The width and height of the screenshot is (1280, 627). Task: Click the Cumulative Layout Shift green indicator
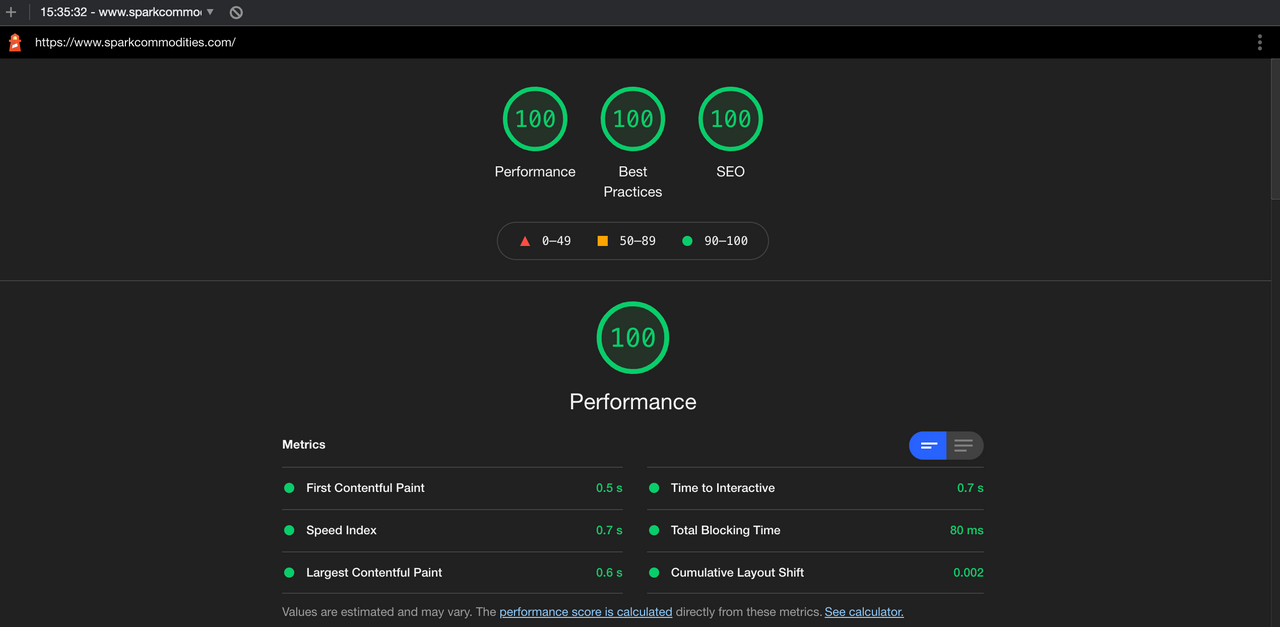click(653, 572)
